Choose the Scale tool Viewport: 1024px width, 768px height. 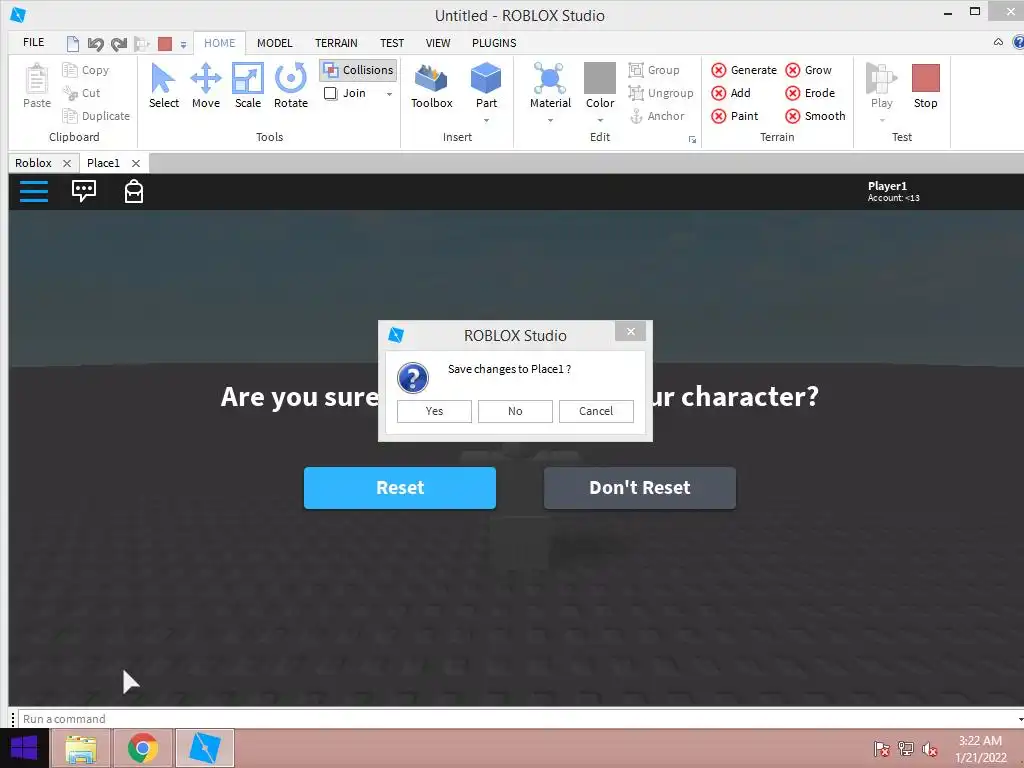pyautogui.click(x=248, y=86)
